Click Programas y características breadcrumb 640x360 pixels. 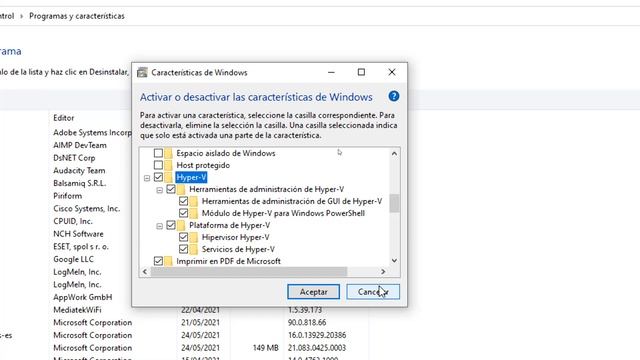click(x=77, y=16)
